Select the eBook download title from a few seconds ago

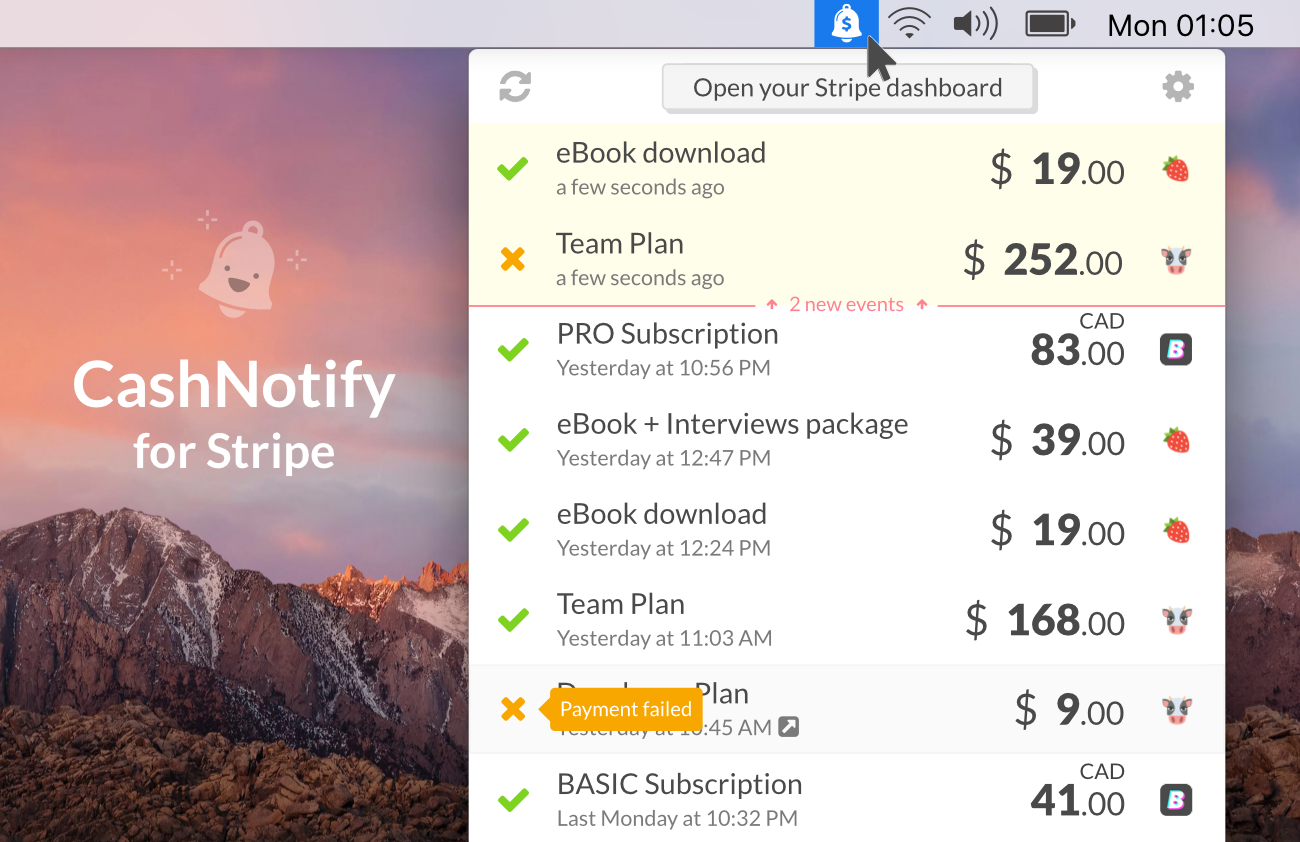[x=661, y=153]
